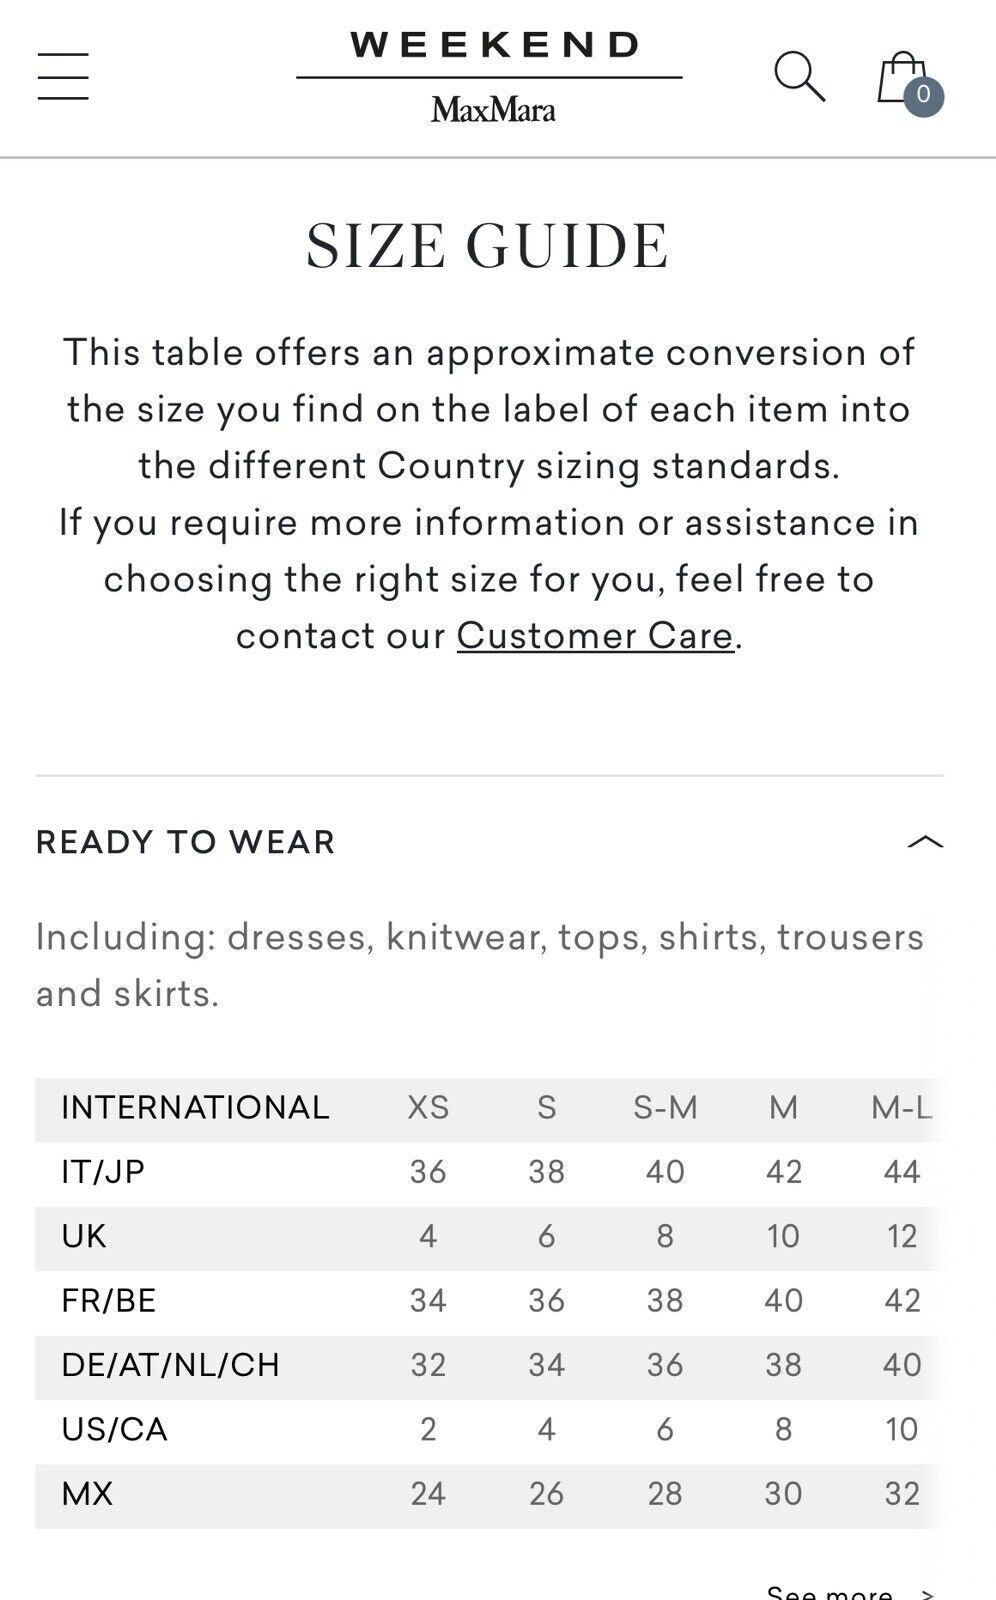Click the DE/AT/NL/CH row label

pyautogui.click(x=170, y=1365)
